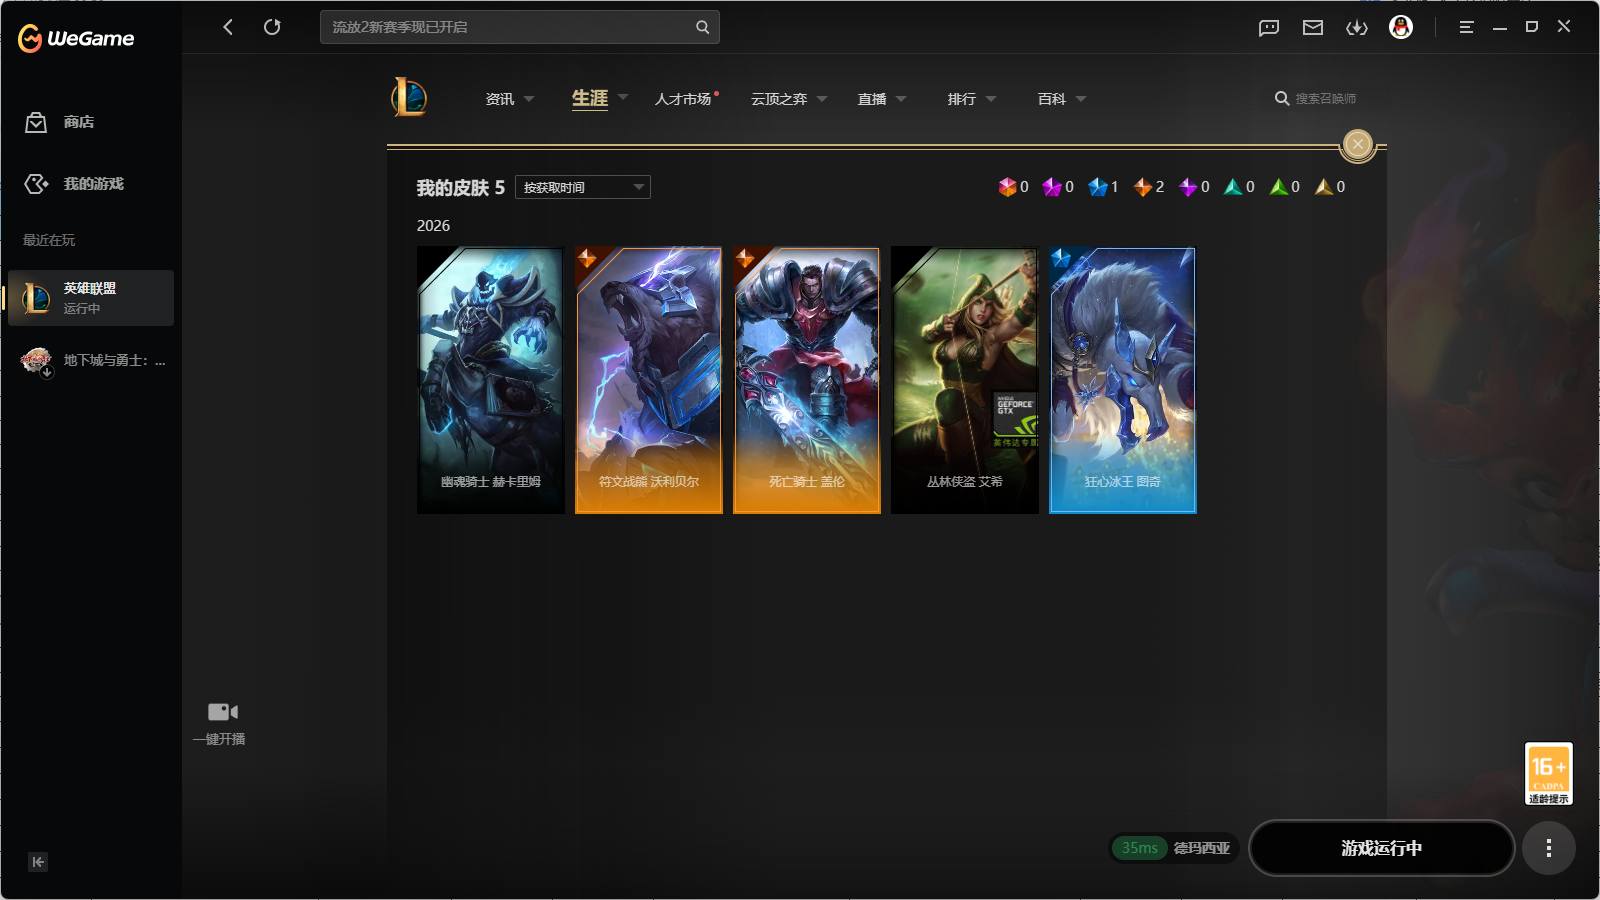Click the blue gem rarity filter icon
Image resolution: width=1600 pixels, height=900 pixels.
click(1098, 187)
